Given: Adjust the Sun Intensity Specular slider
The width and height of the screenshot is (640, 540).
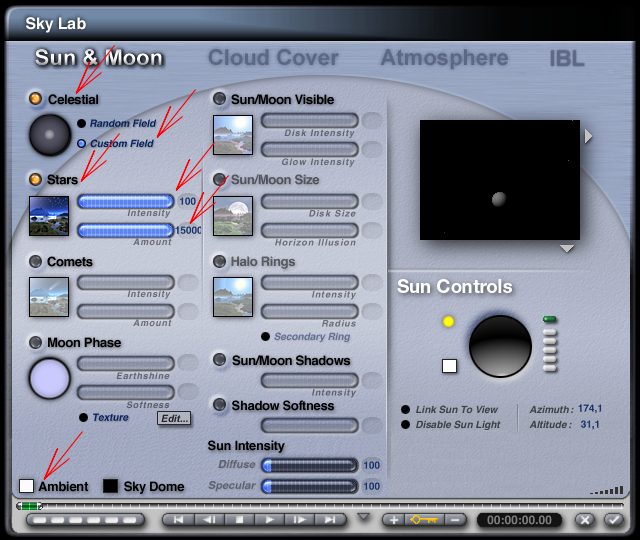Looking at the screenshot, I should click(x=310, y=486).
